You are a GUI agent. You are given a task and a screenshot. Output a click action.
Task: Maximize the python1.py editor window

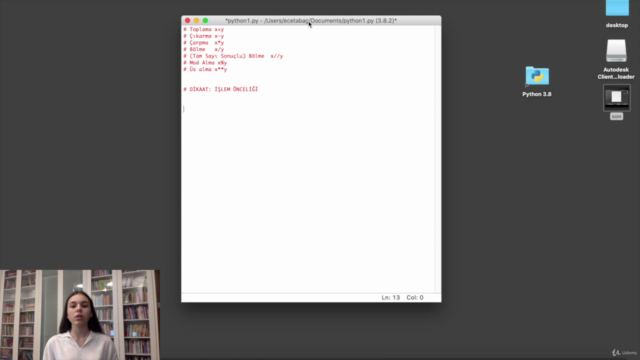coord(205,20)
